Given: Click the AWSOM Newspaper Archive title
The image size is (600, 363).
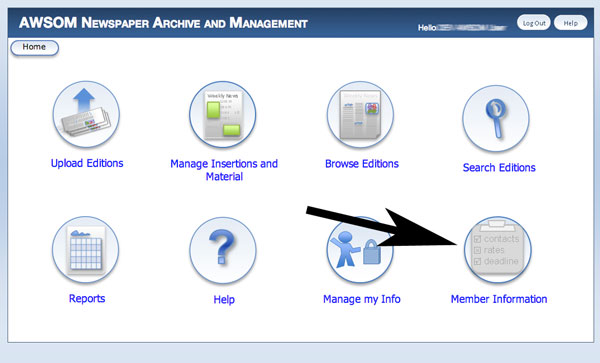Looking at the screenshot, I should tap(163, 23).
